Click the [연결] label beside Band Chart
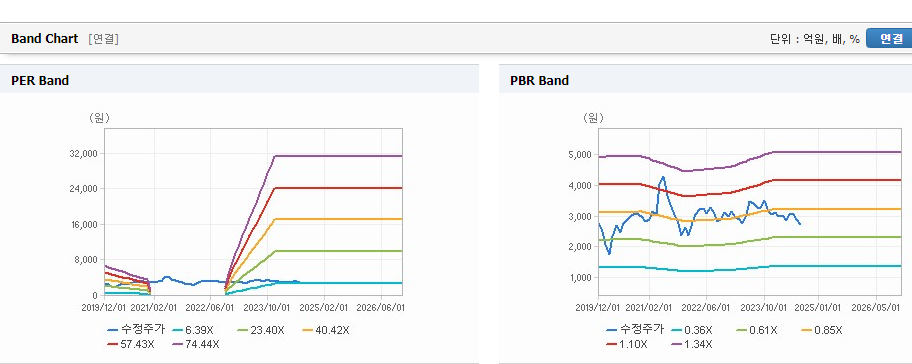912x364 pixels. (x=104, y=39)
